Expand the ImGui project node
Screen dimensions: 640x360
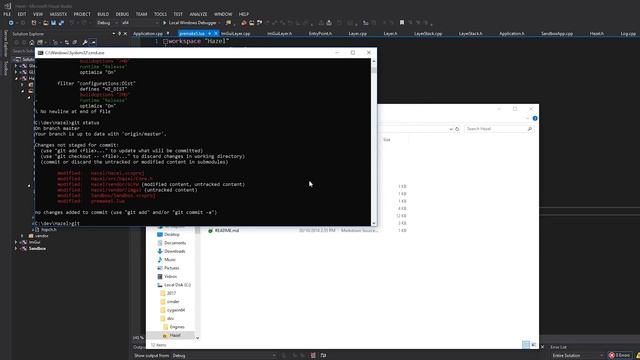click(x=16, y=242)
